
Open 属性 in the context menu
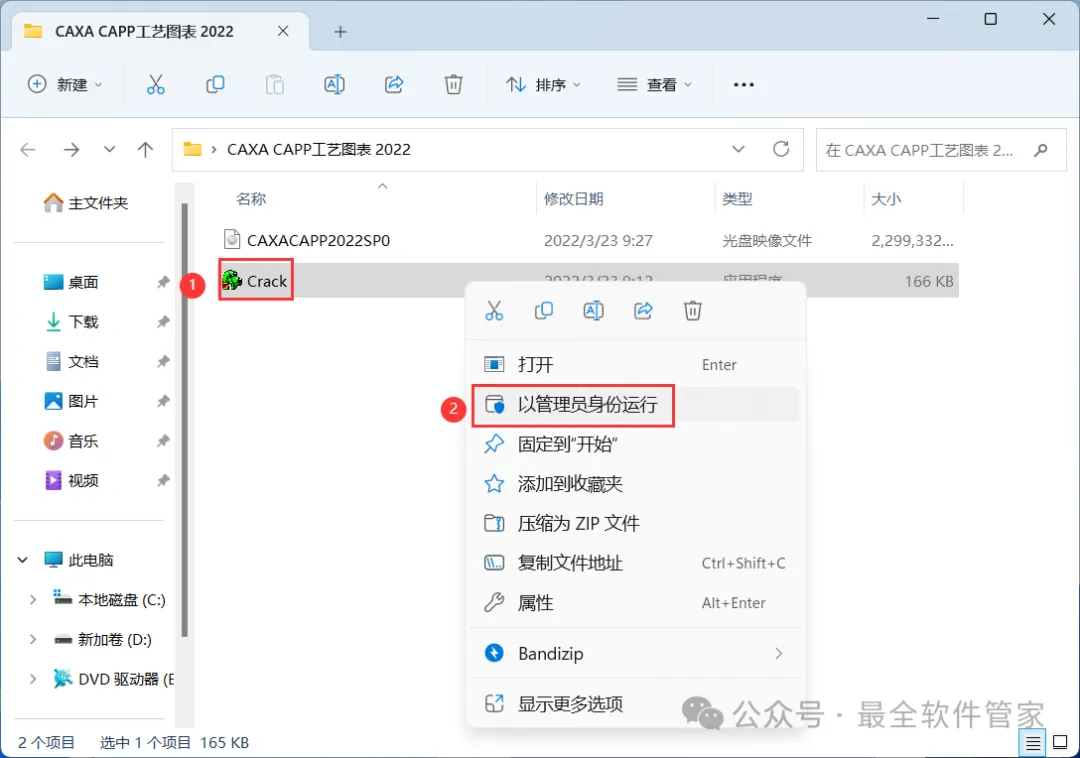coord(634,603)
